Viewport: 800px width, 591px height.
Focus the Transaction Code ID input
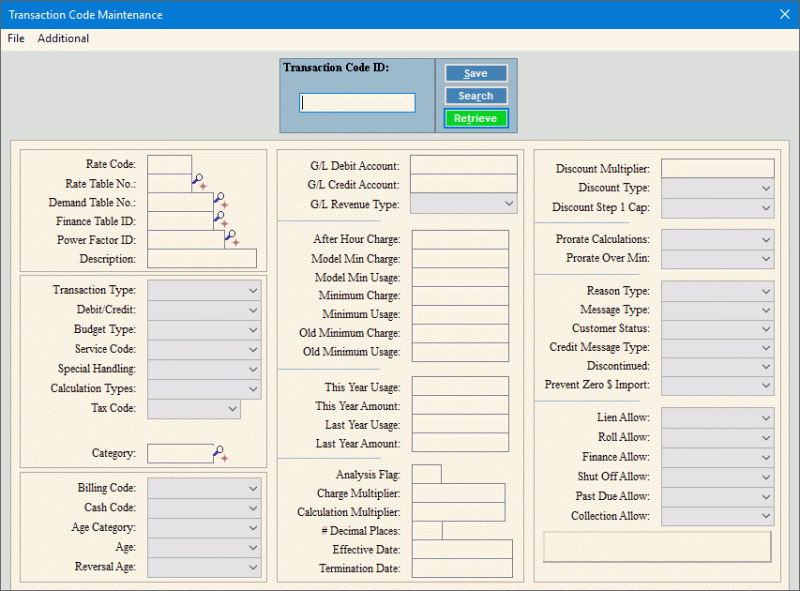(357, 103)
